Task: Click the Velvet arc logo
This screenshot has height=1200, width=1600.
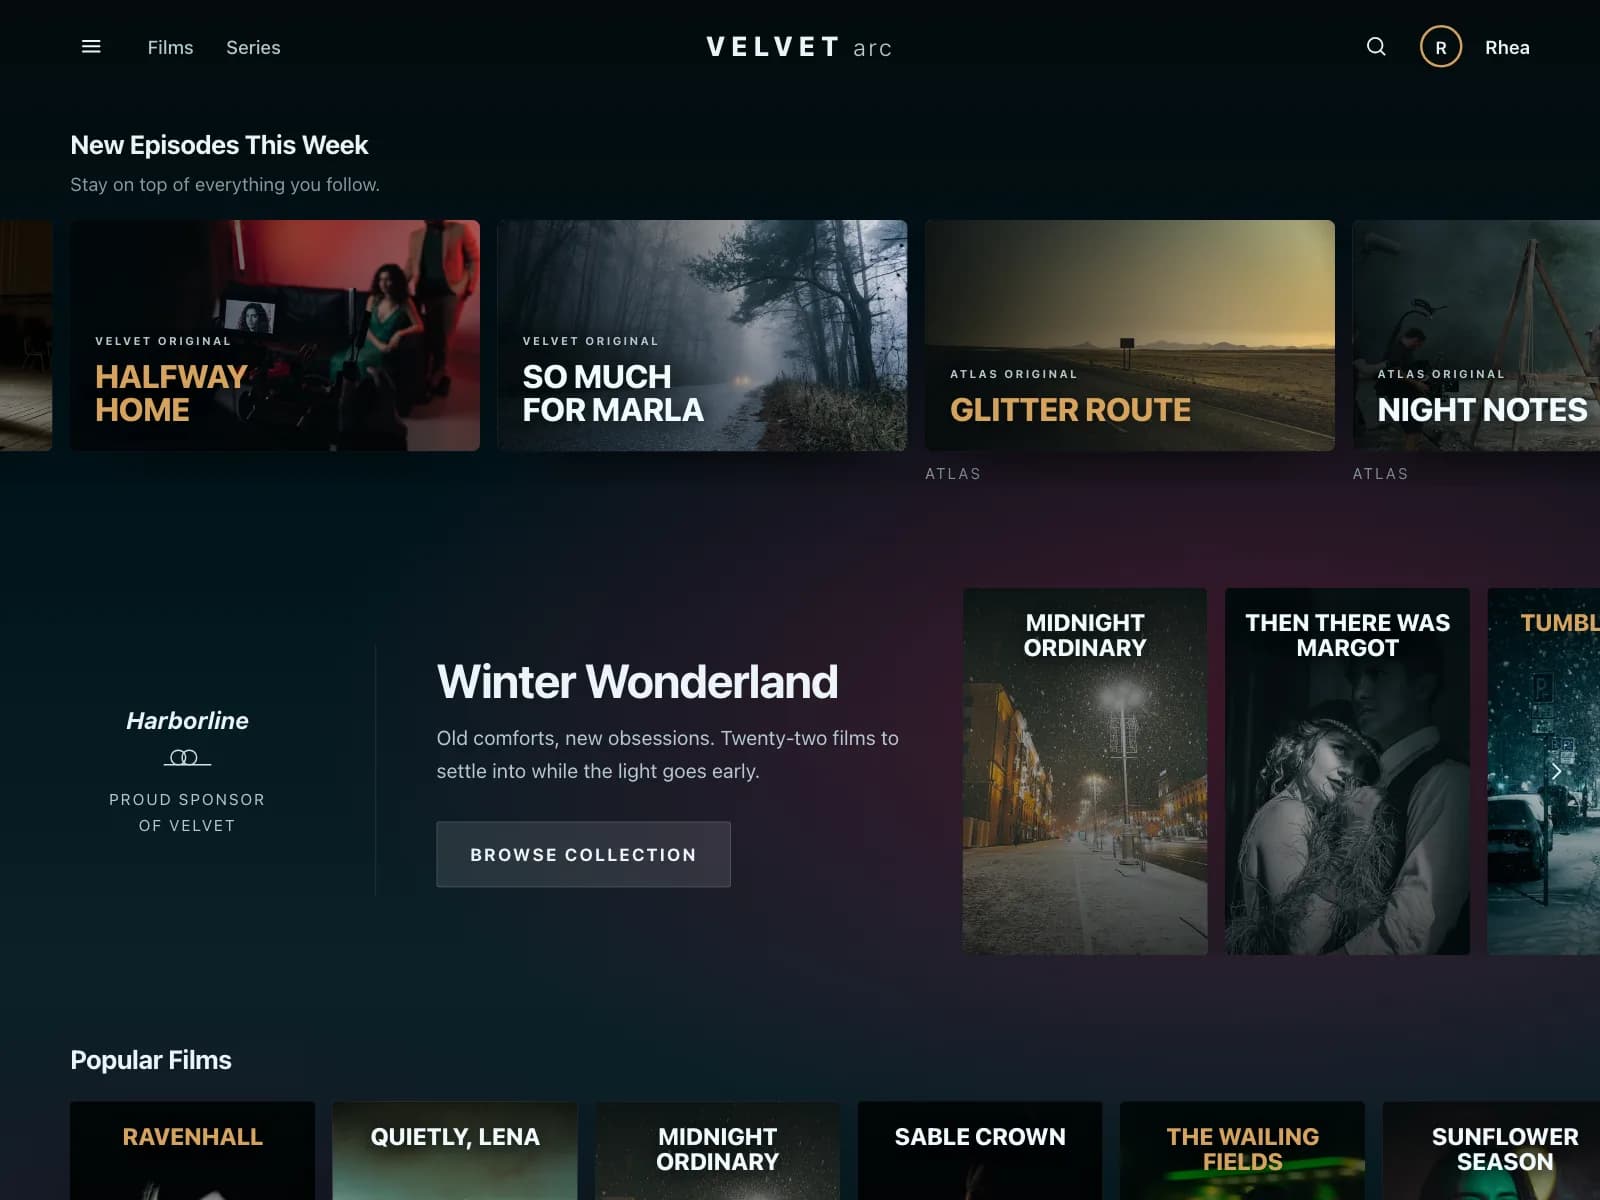Action: (799, 47)
